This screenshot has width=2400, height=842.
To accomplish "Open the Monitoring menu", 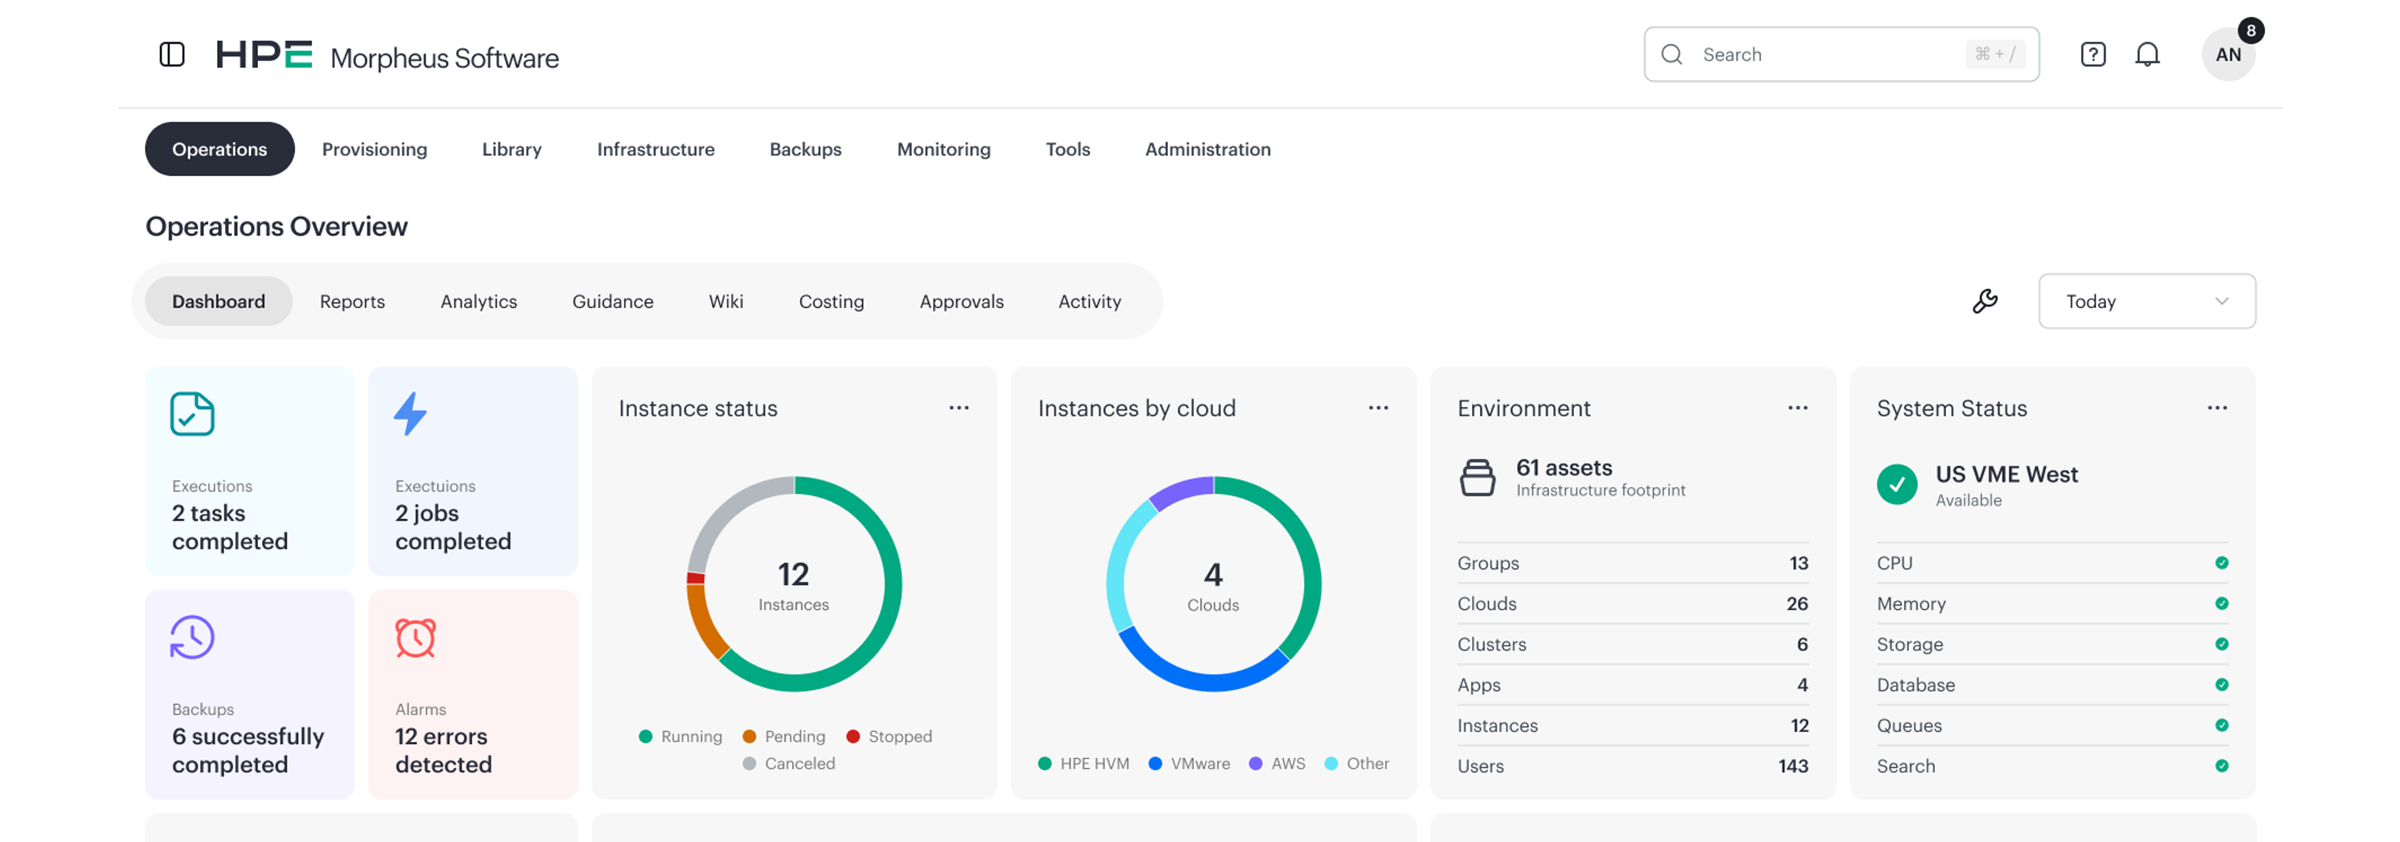I will click(x=944, y=149).
